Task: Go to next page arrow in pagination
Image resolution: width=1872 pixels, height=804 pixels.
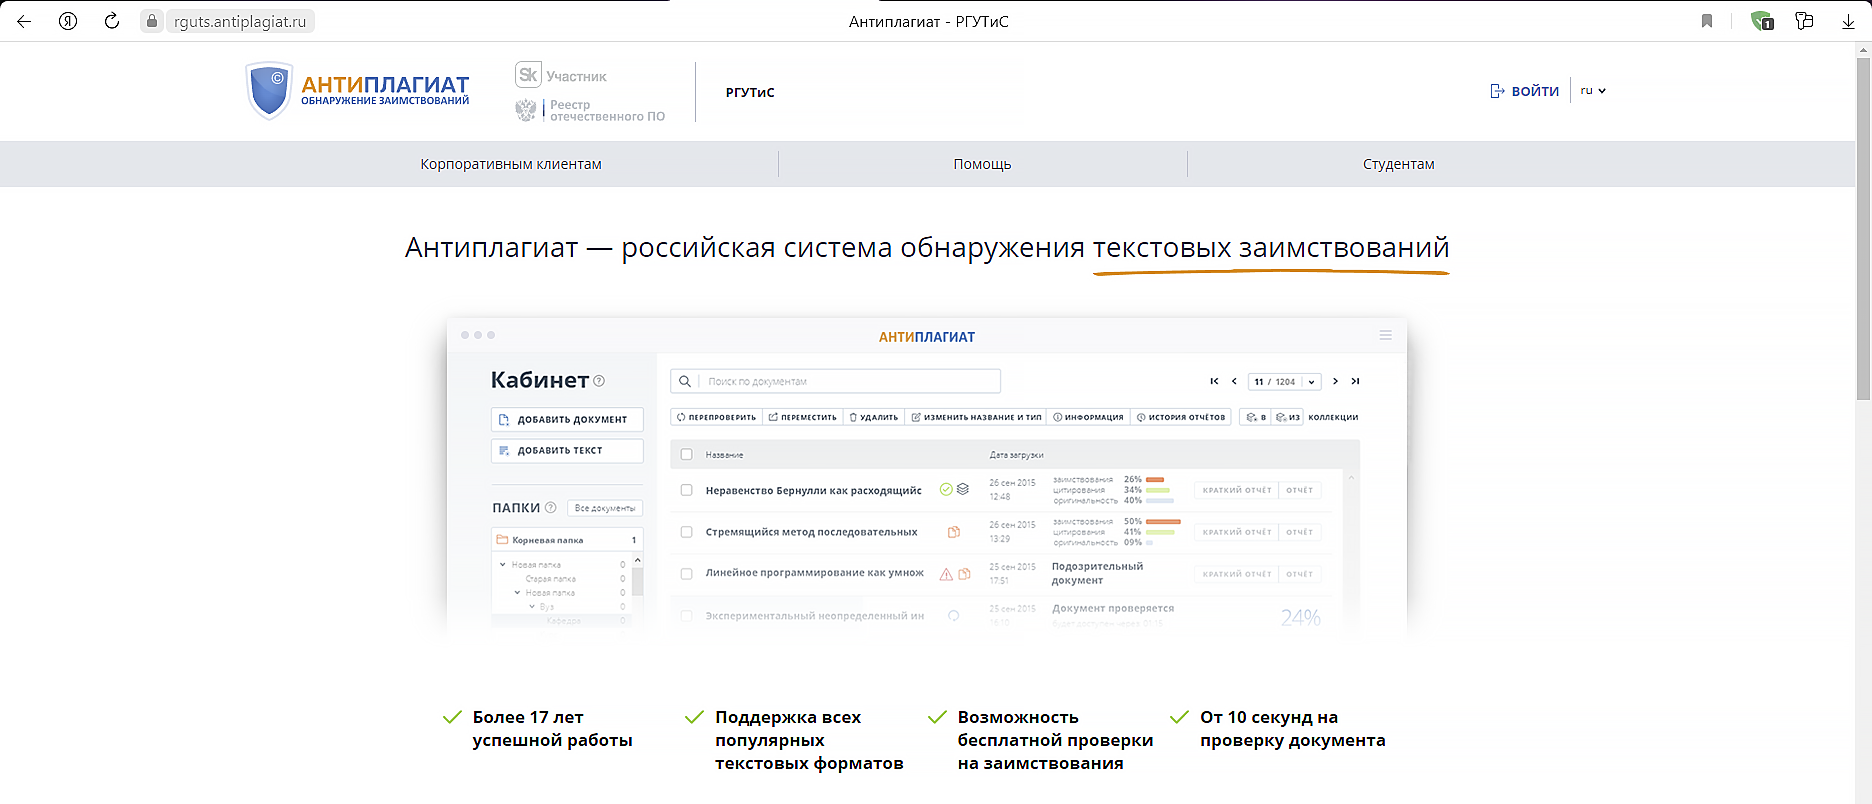Action: 1335,381
